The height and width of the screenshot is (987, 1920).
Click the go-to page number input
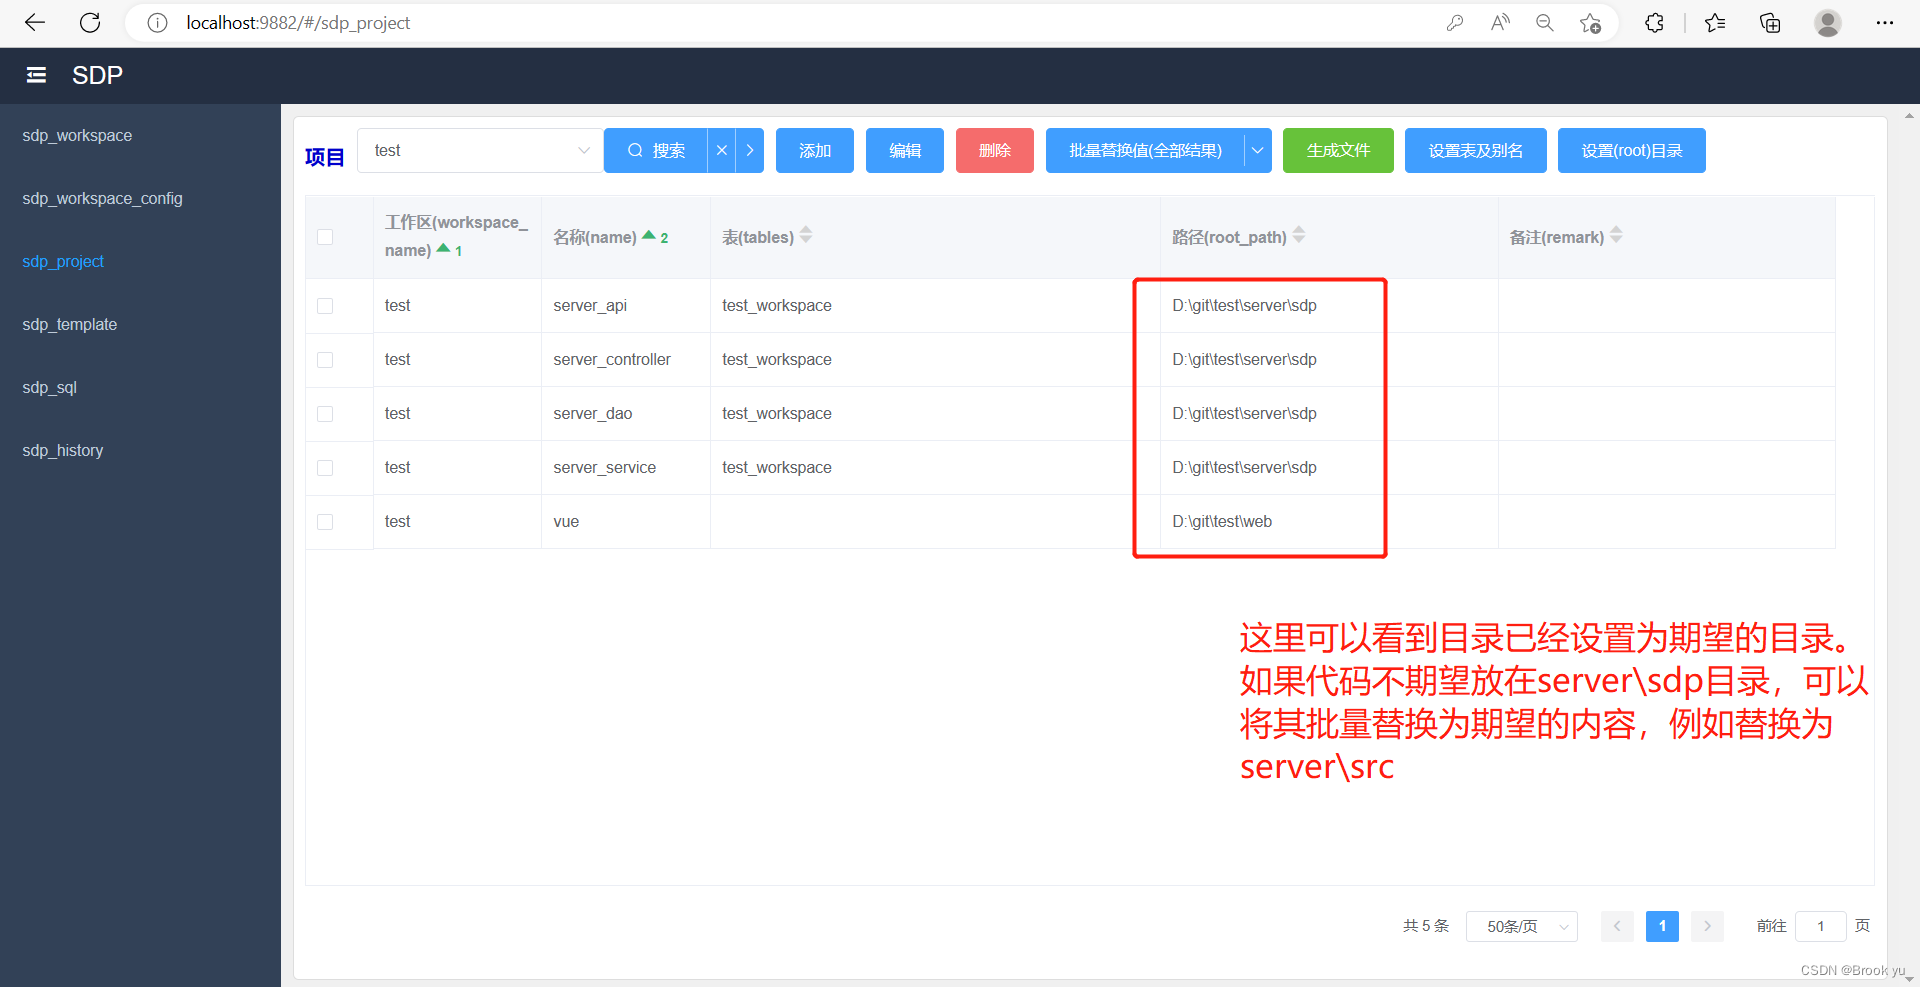click(1821, 926)
